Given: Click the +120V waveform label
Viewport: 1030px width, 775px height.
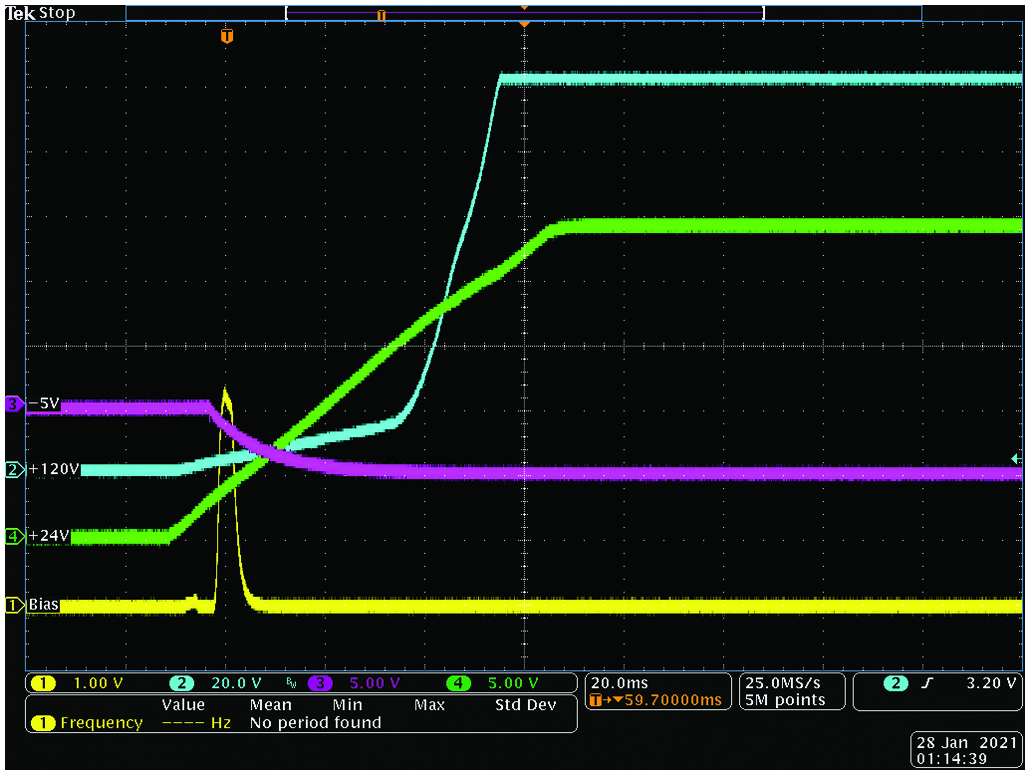Looking at the screenshot, I should click(53, 470).
